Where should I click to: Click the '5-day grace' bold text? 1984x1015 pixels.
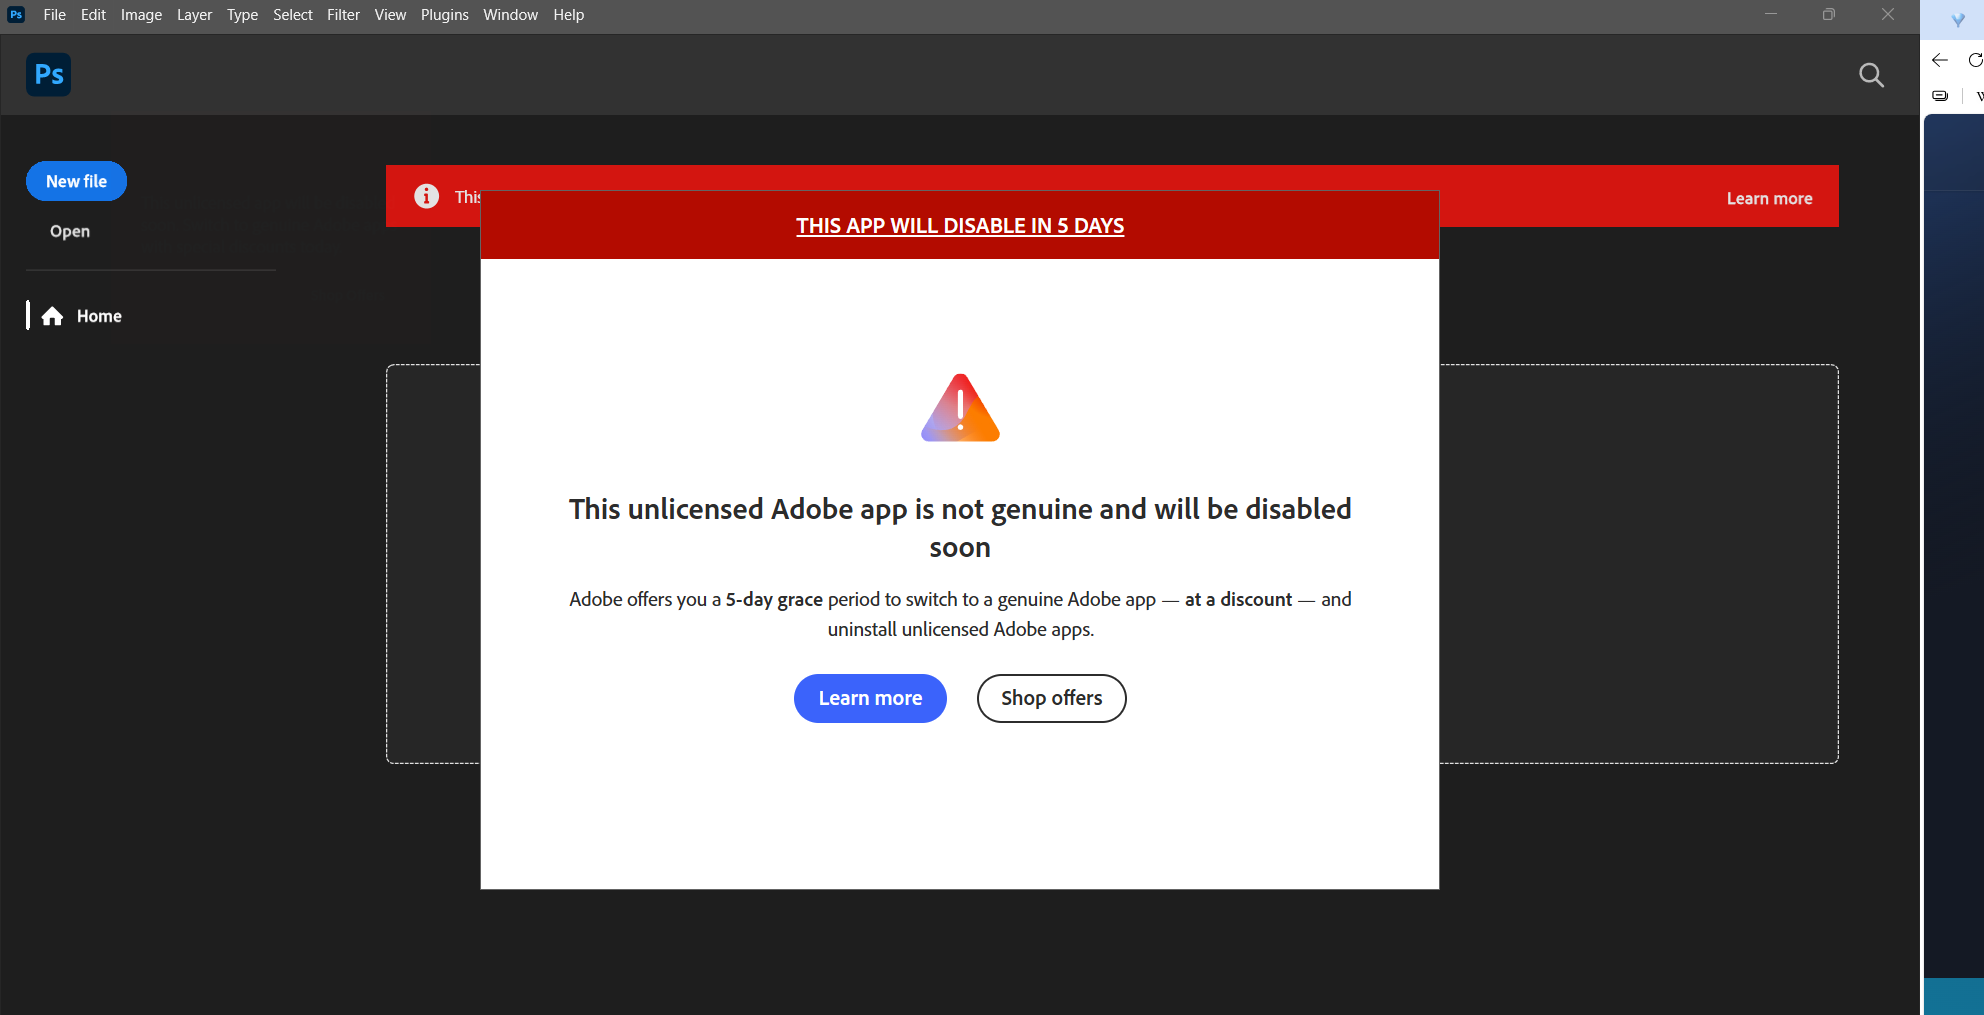point(774,599)
